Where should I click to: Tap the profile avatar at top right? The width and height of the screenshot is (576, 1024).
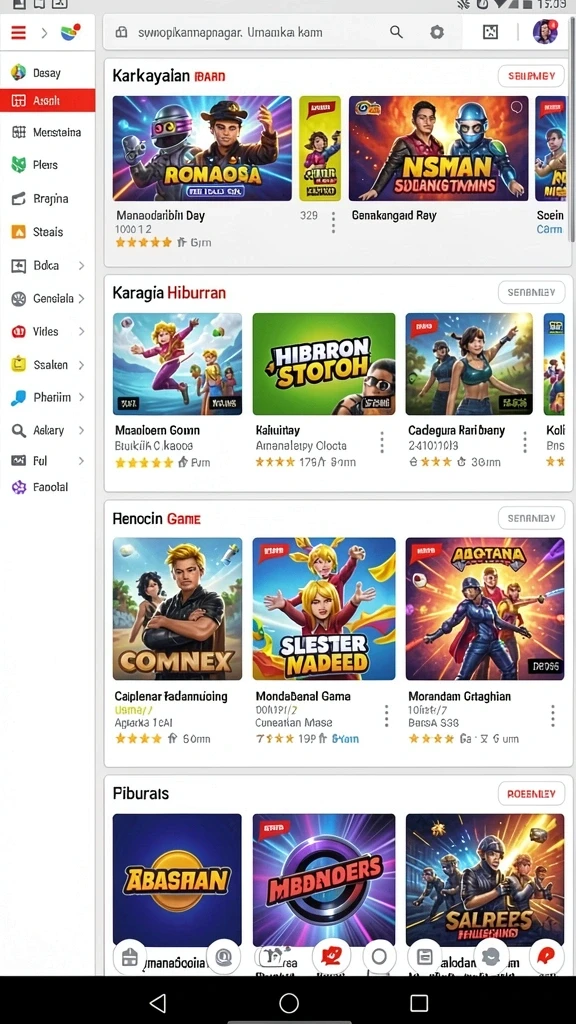[545, 31]
